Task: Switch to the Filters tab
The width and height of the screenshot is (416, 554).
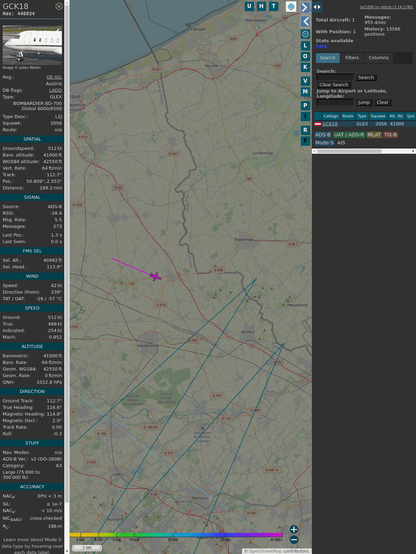Action: coord(352,58)
